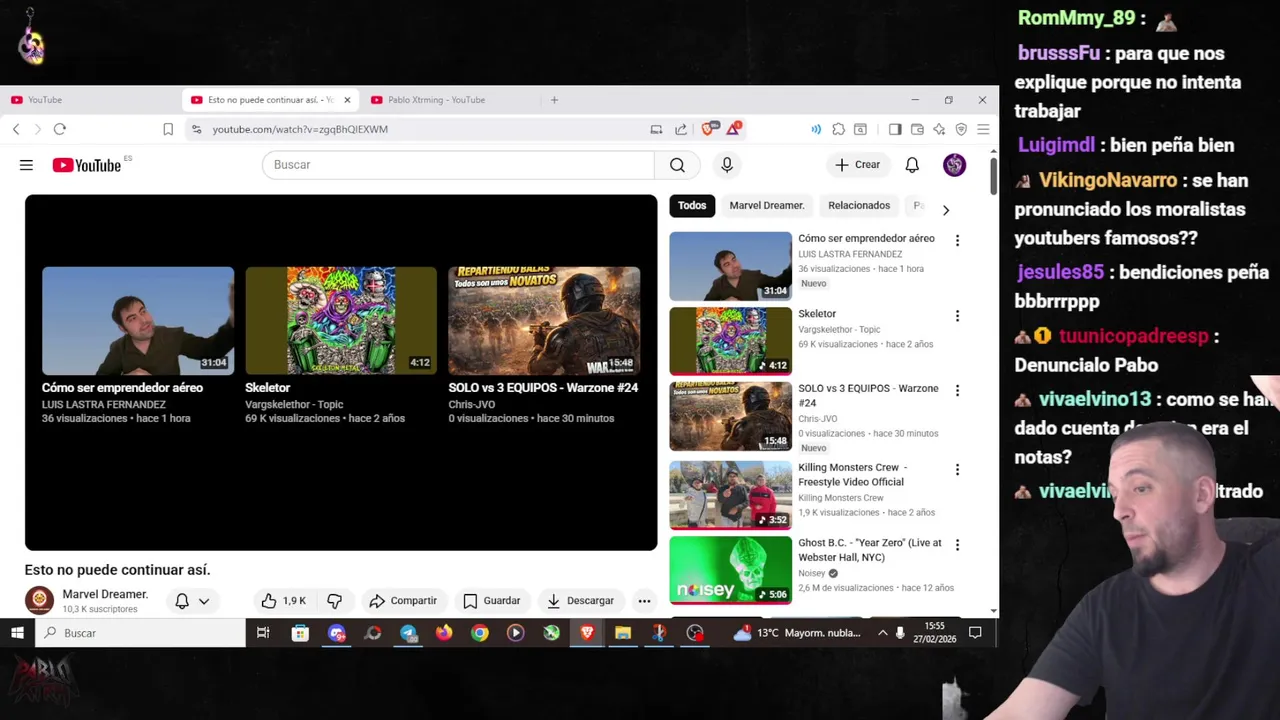Viewport: 1280px width, 720px height.
Task: Click Compartir to share the video
Action: point(403,601)
